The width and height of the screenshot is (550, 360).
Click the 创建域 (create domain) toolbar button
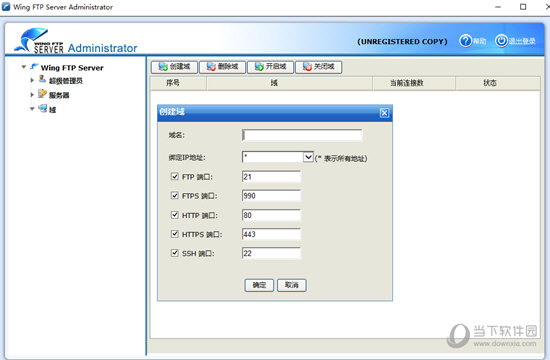[174, 67]
